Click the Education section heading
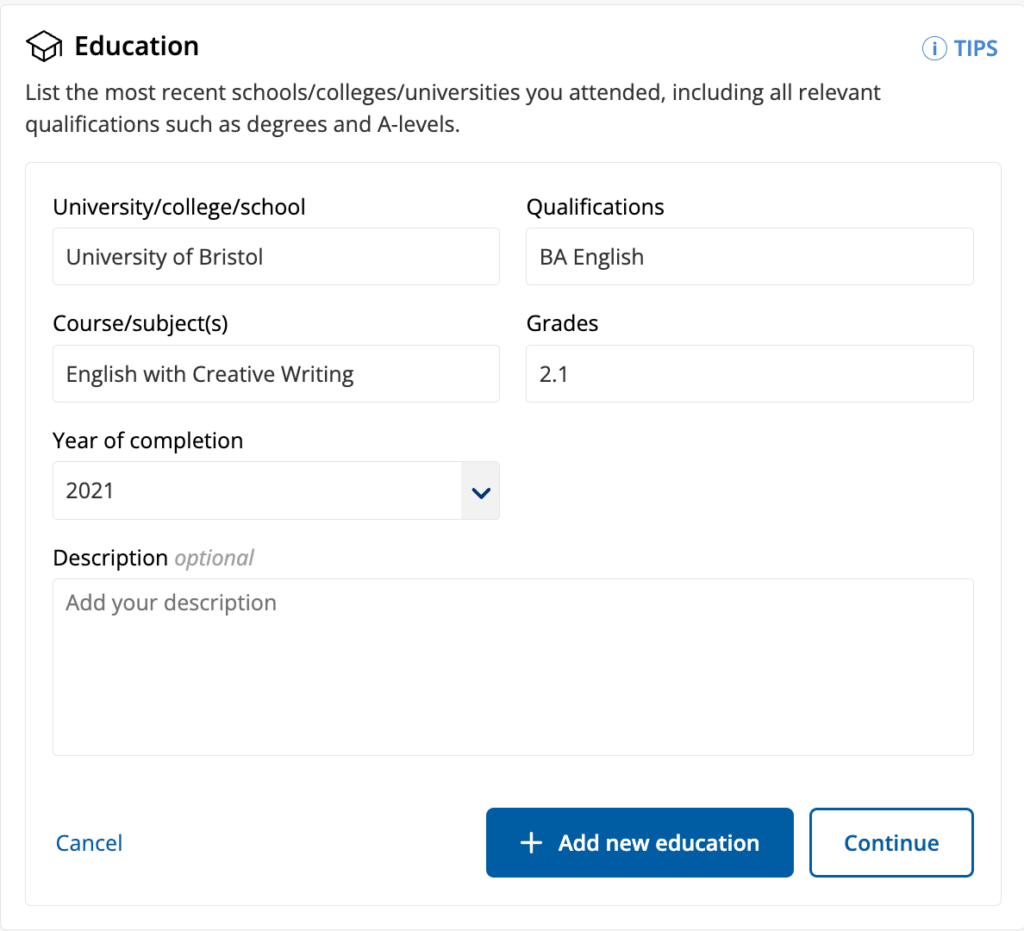Screen dimensions: 1024x931 point(136,45)
